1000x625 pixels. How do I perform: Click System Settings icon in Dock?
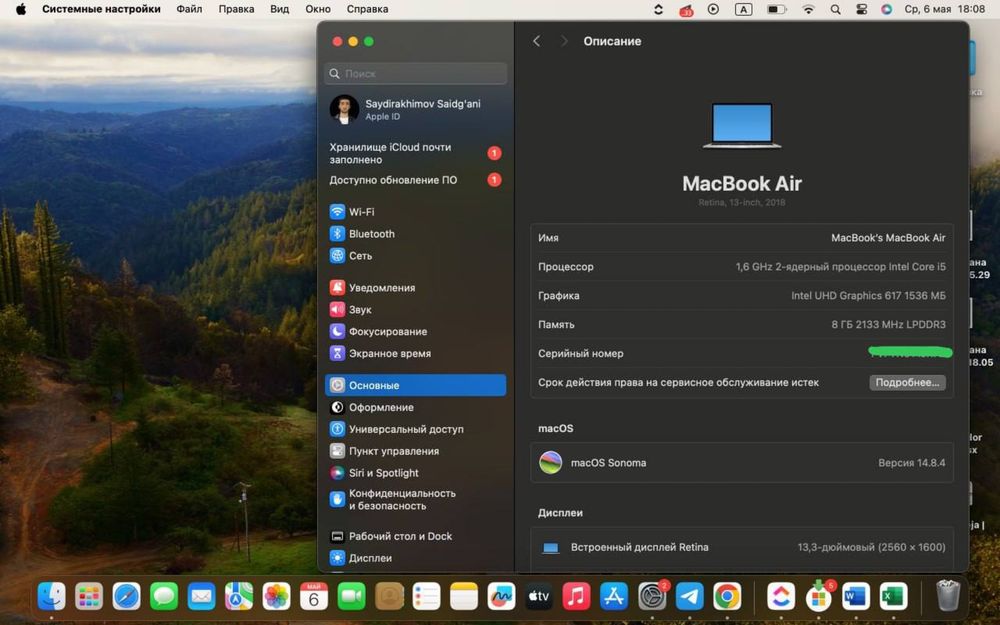652,597
